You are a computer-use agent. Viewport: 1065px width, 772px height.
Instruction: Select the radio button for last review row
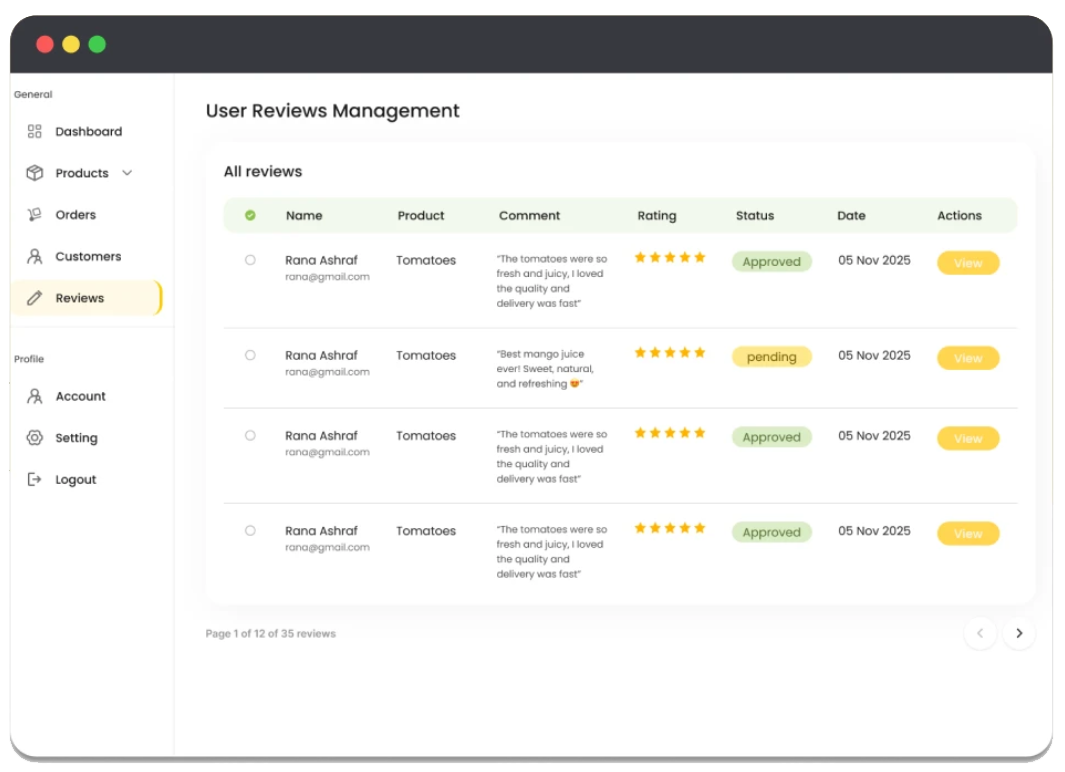[250, 531]
